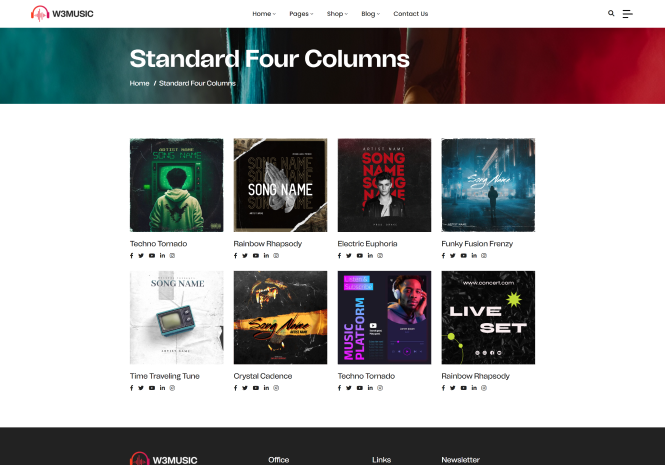Open the hamburger sidebar menu icon
The width and height of the screenshot is (665, 465).
pos(627,14)
